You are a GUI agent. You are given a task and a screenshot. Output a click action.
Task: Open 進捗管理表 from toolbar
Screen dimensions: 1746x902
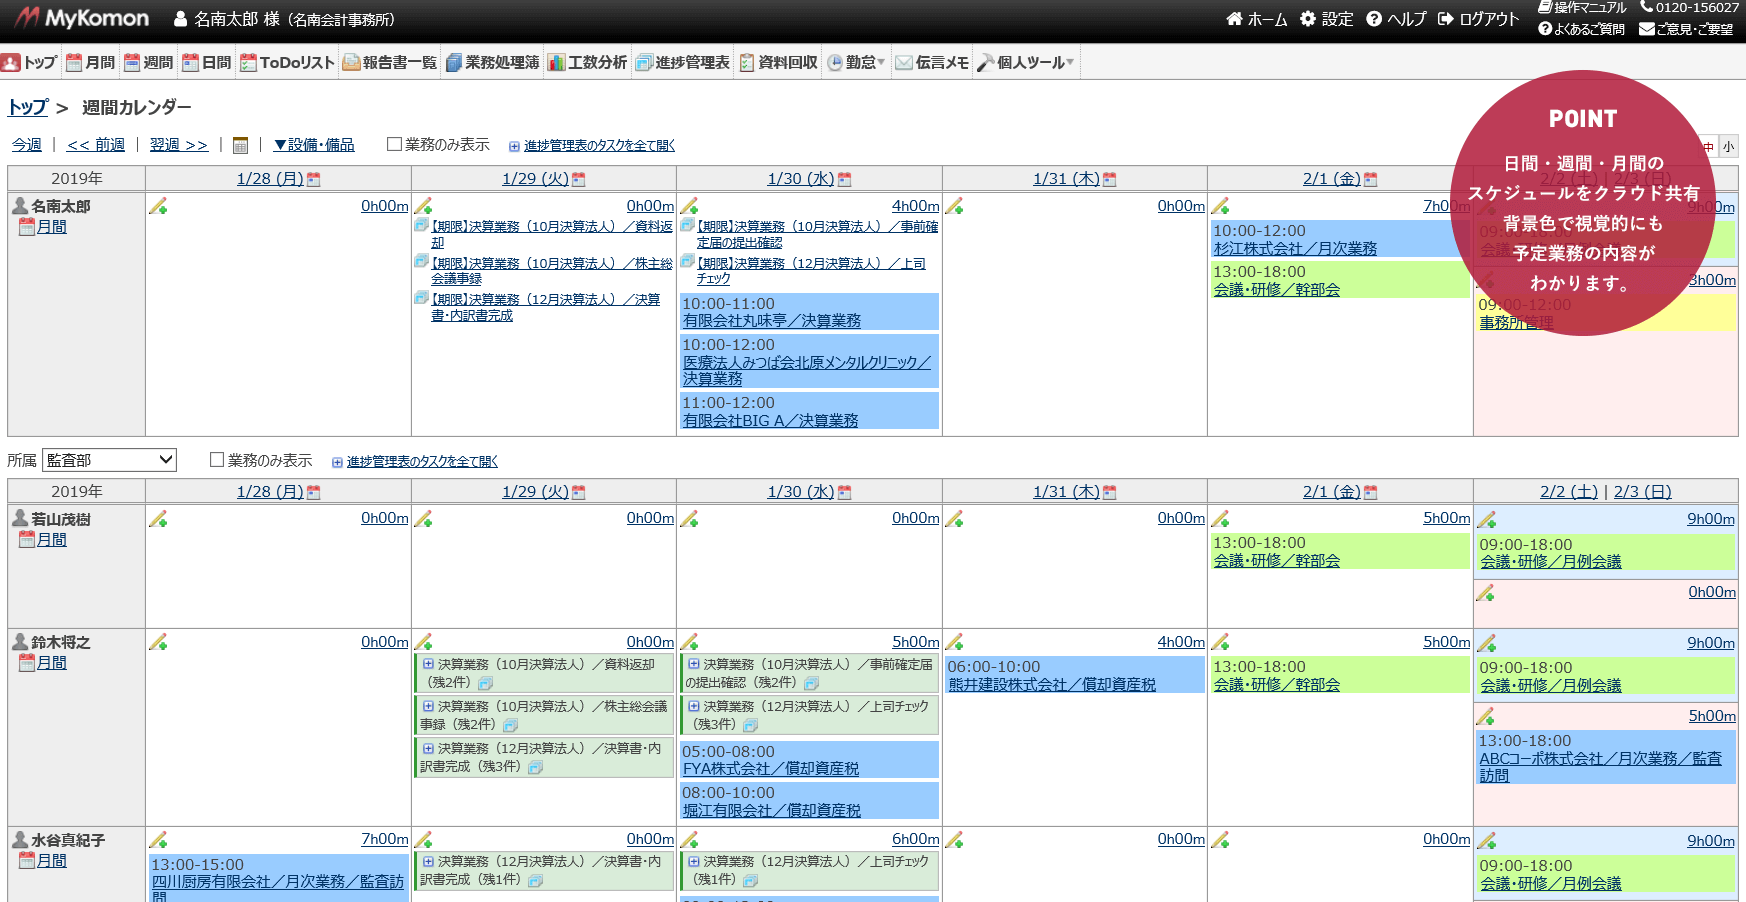(x=683, y=62)
